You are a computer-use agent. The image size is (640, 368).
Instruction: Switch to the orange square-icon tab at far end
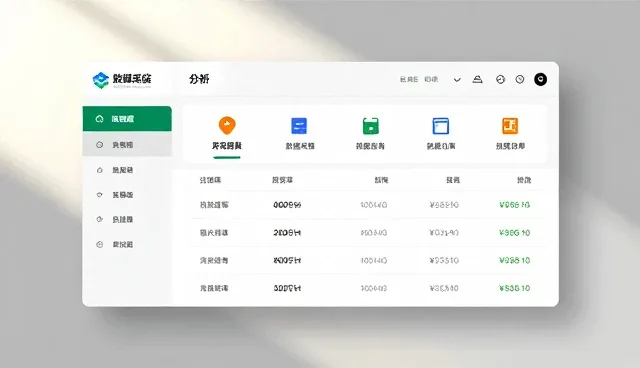coord(510,133)
